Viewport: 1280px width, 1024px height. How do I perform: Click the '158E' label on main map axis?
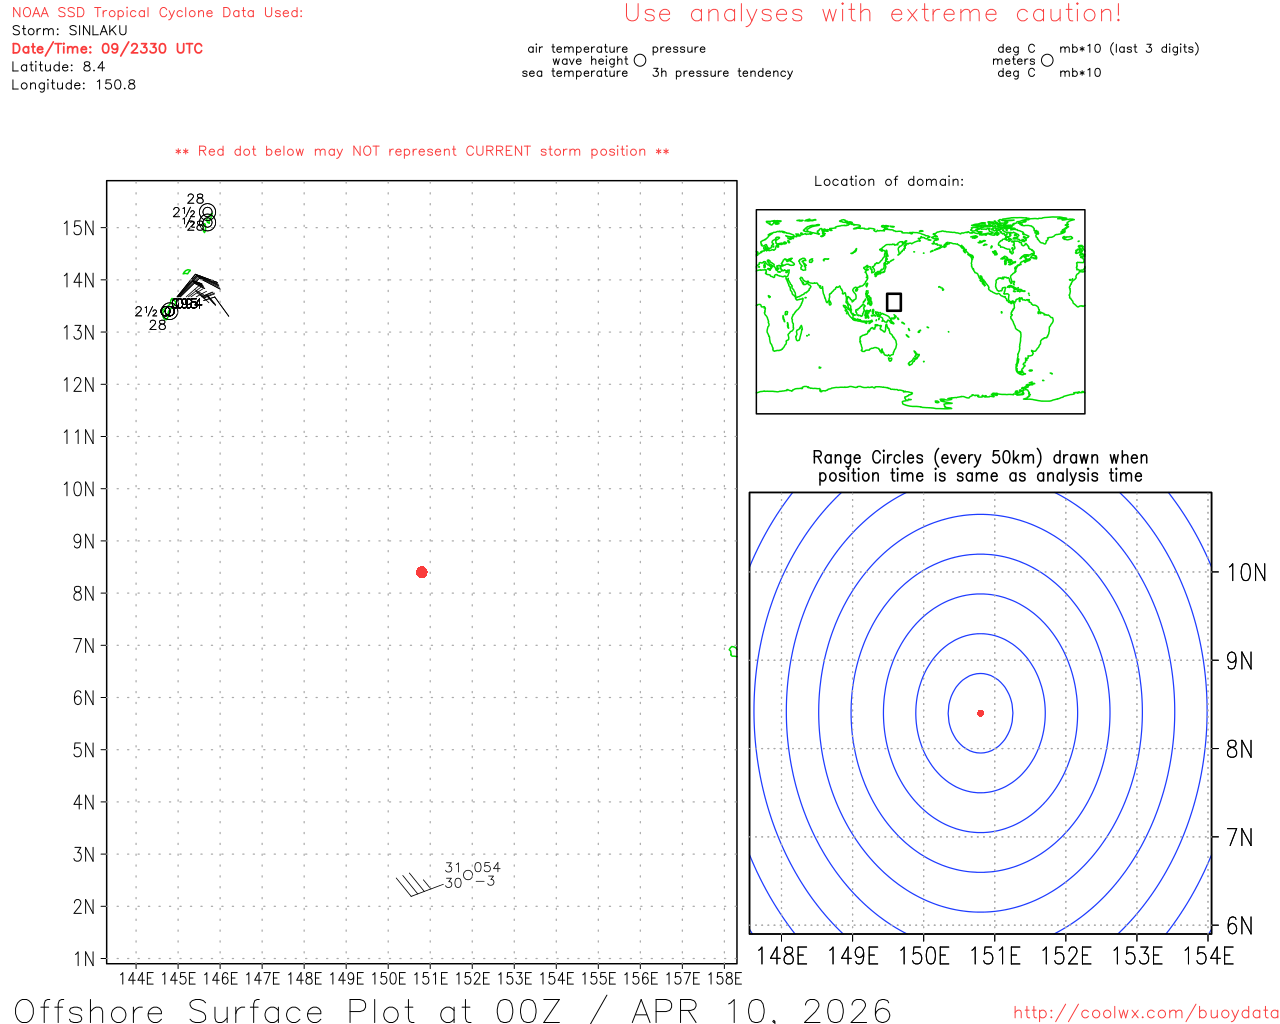click(x=725, y=978)
